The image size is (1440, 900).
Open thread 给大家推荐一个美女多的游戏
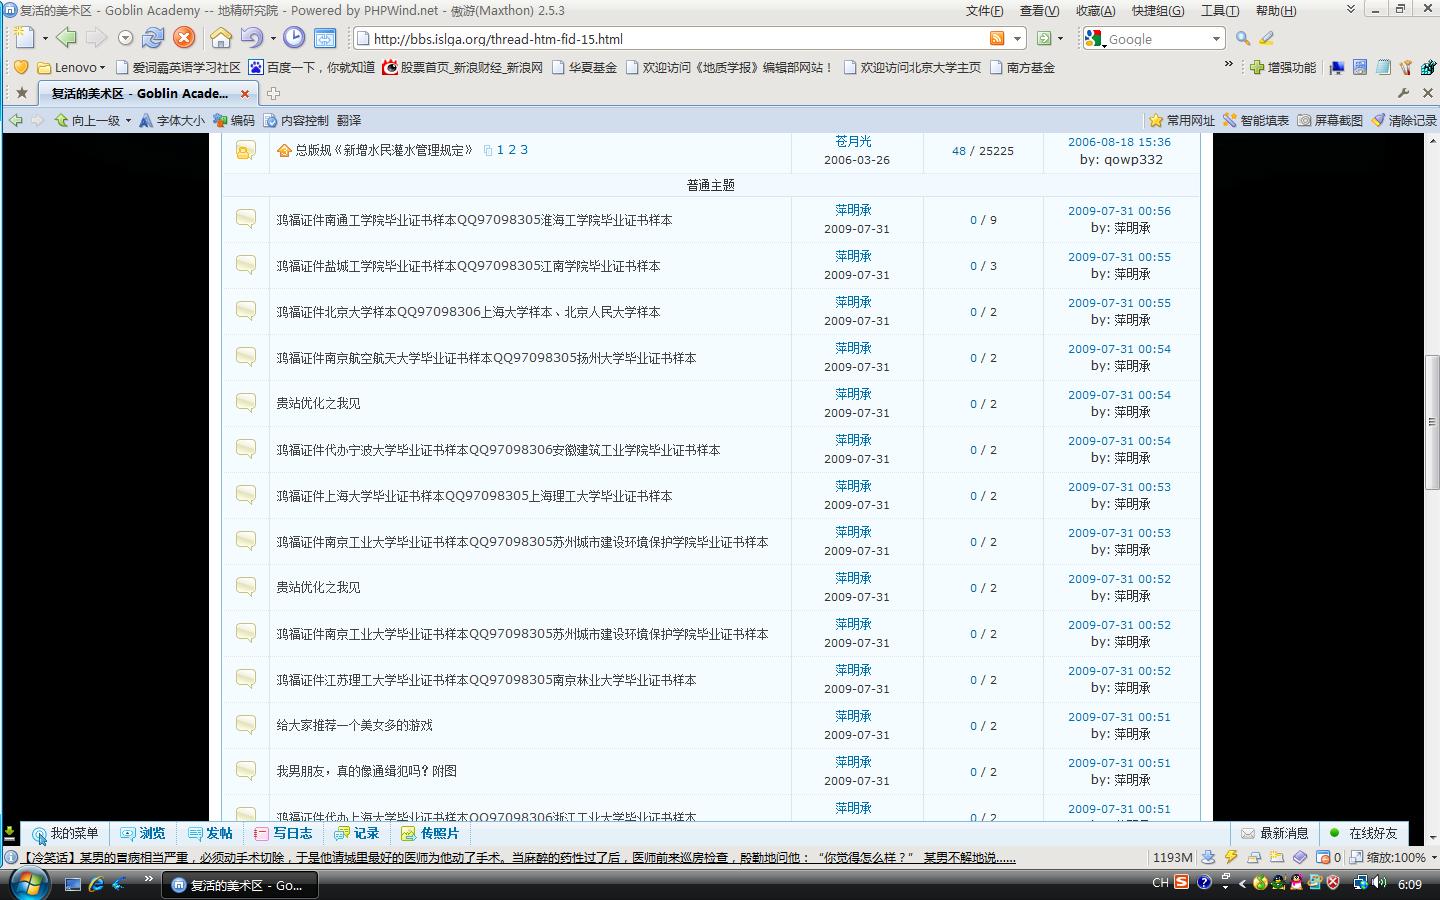(354, 725)
